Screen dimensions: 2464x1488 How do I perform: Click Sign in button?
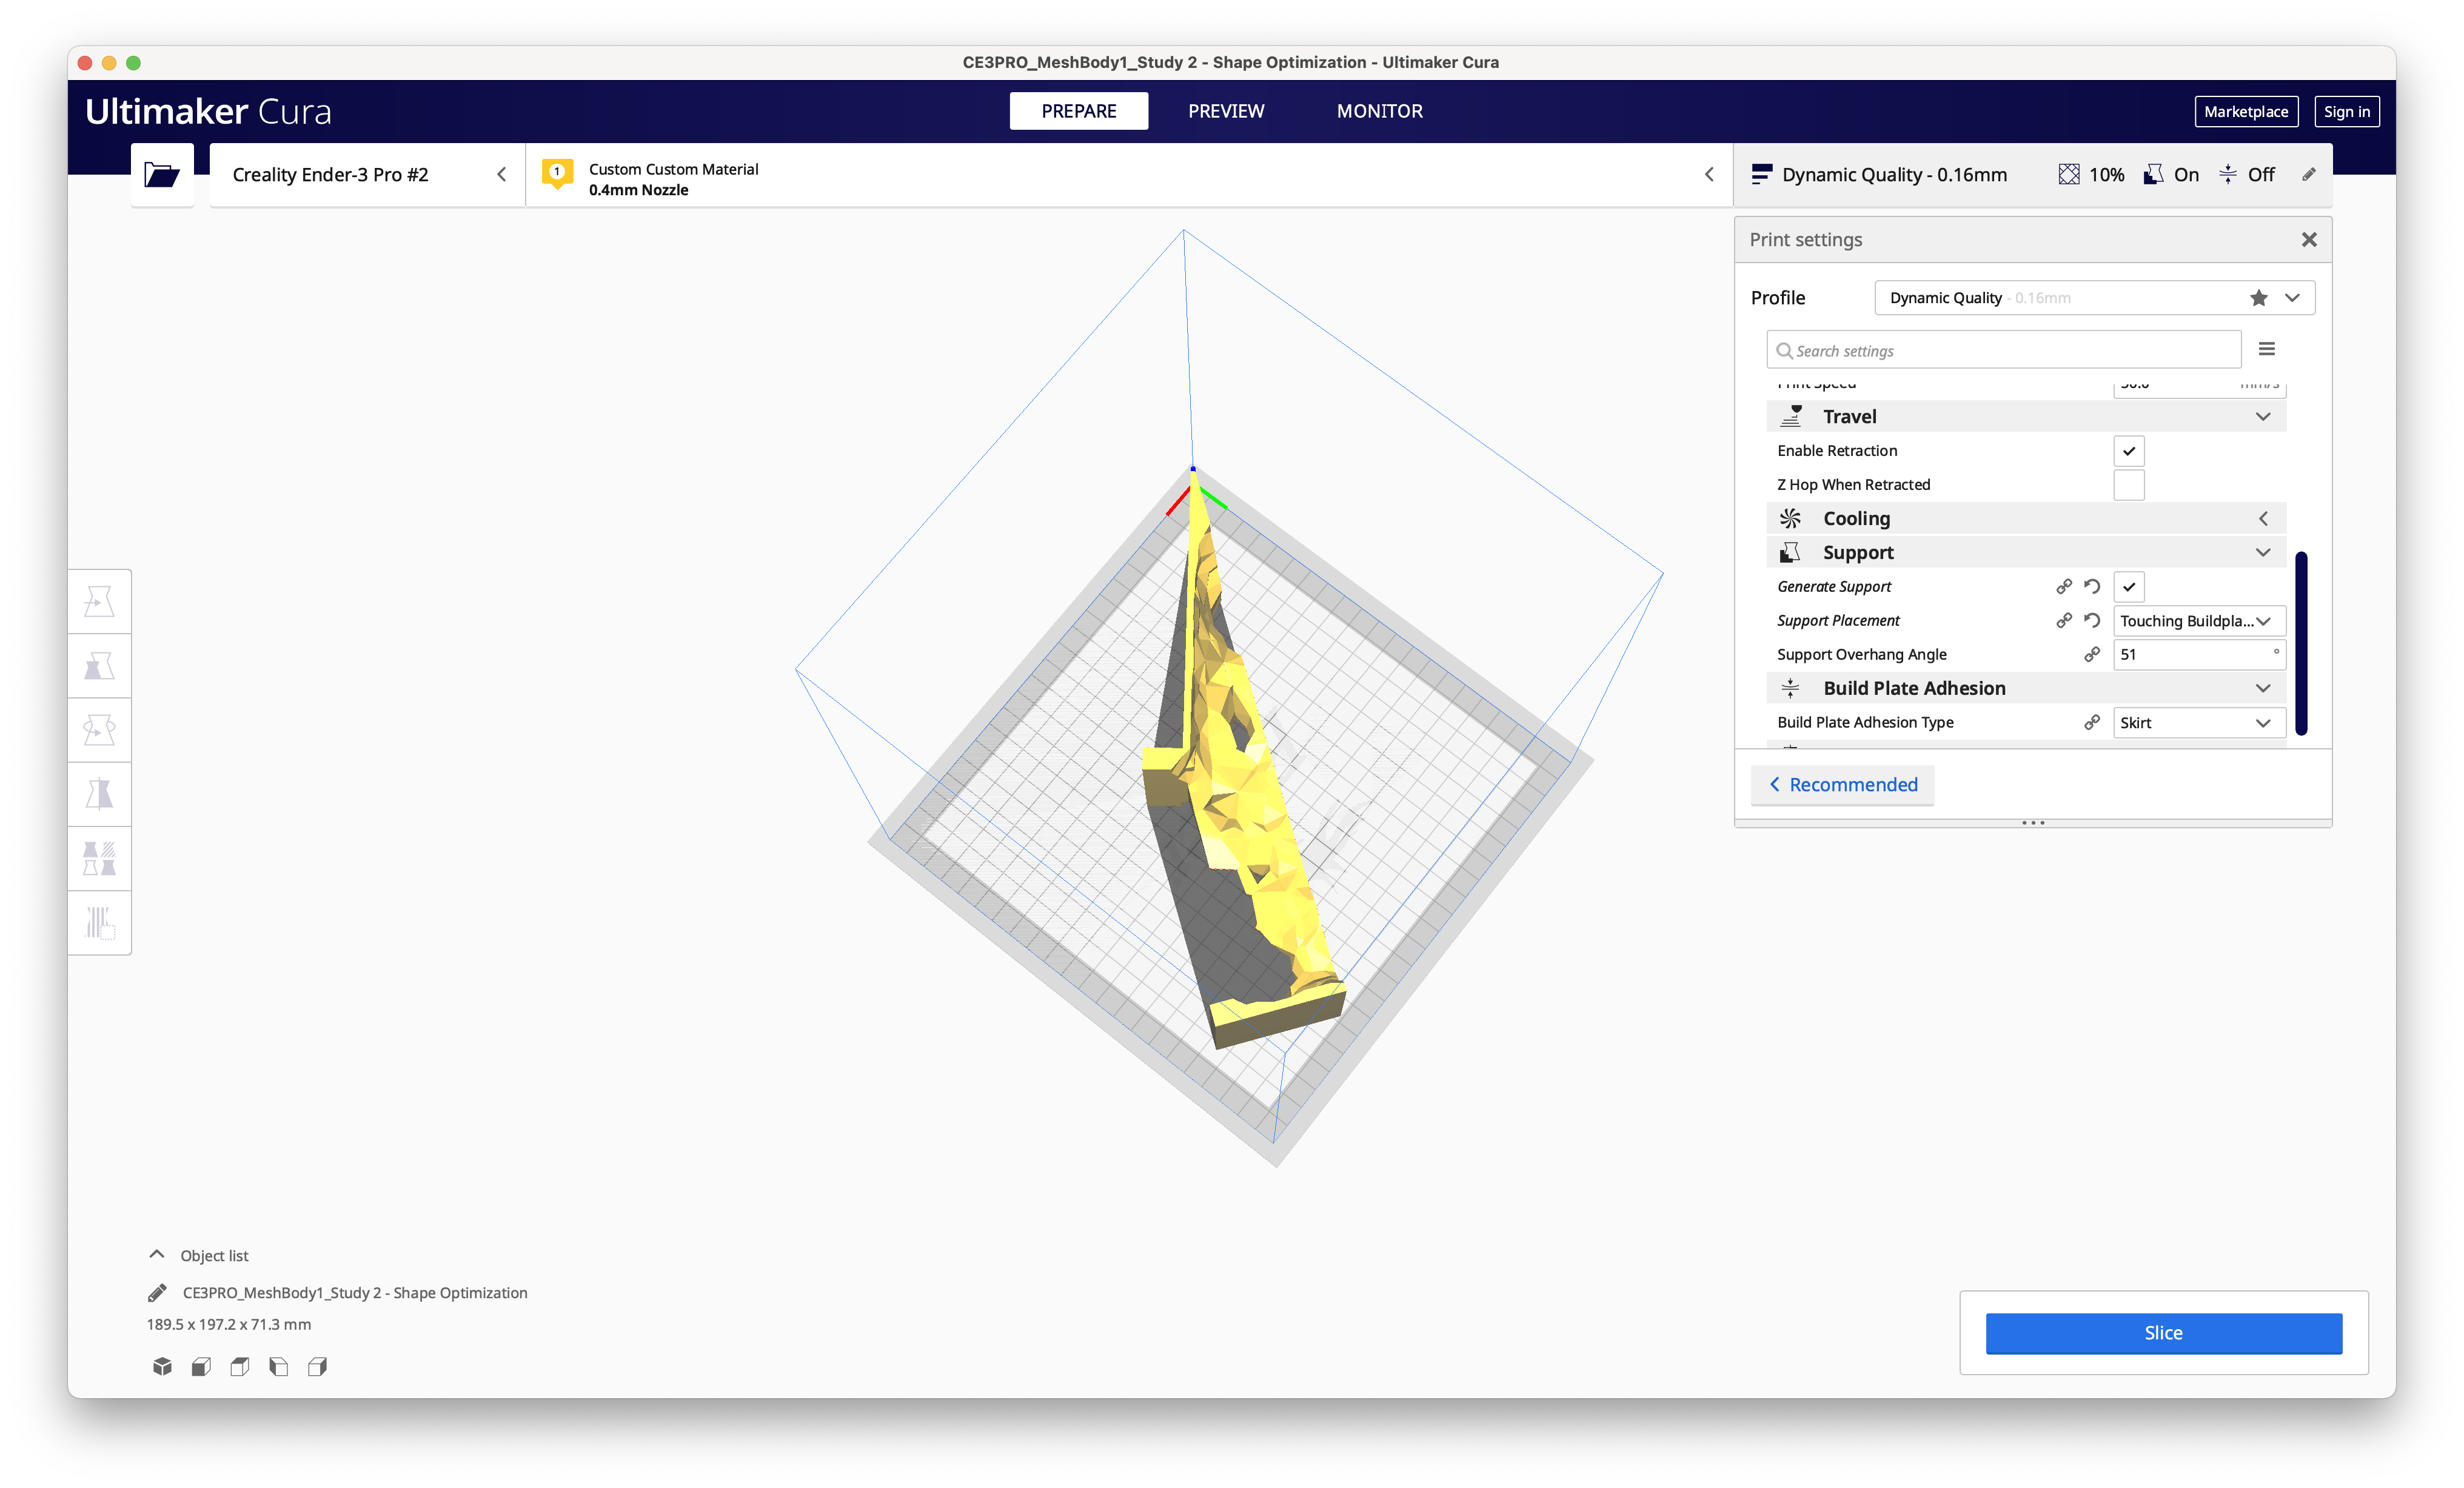tap(2346, 112)
